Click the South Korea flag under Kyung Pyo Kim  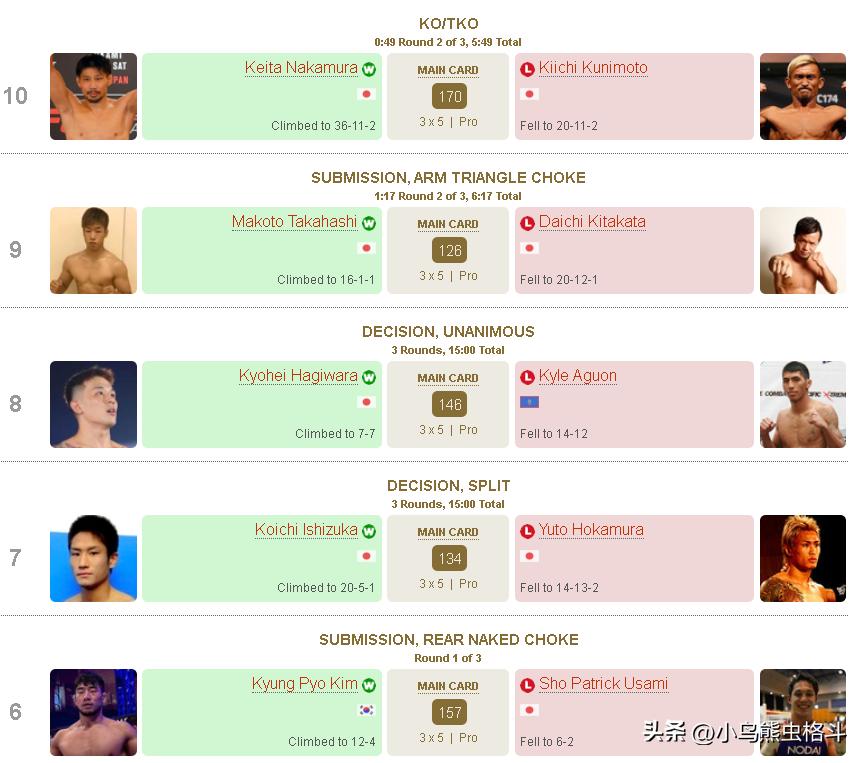tap(366, 710)
